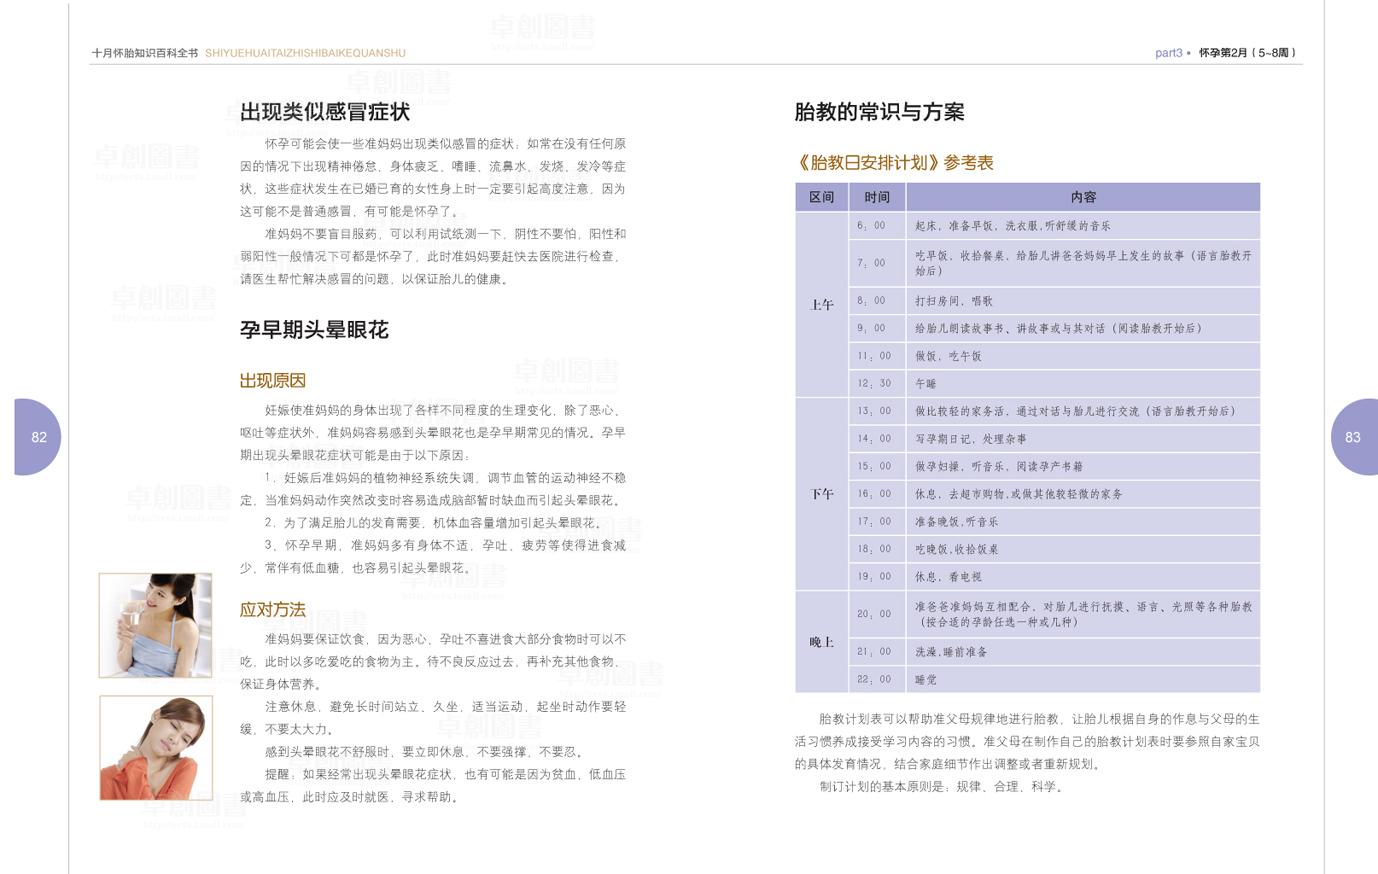Click the 下午 section cell in the table
Image resolution: width=1378 pixels, height=874 pixels.
tap(821, 494)
